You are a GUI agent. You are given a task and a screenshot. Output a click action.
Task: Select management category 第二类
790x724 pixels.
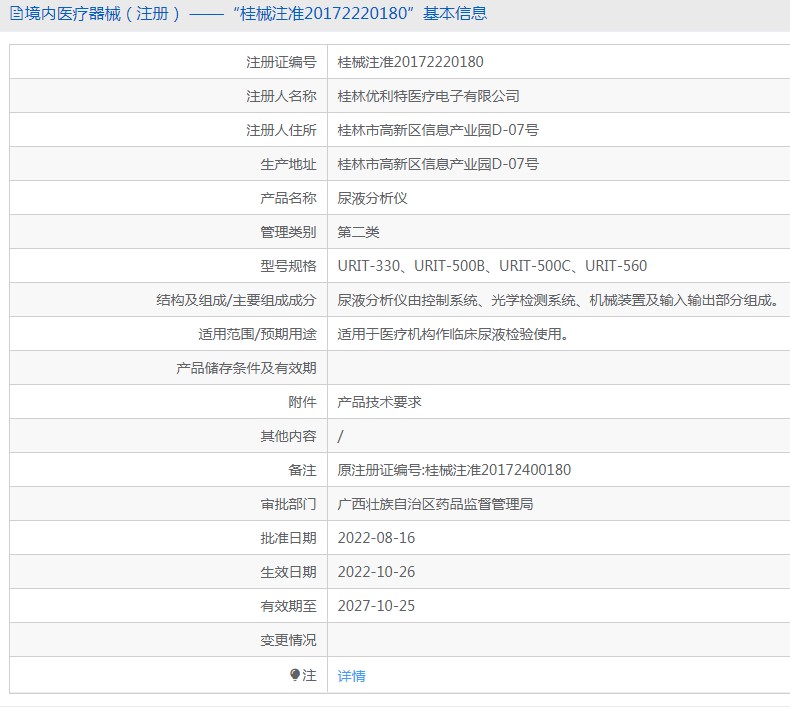pyautogui.click(x=358, y=232)
